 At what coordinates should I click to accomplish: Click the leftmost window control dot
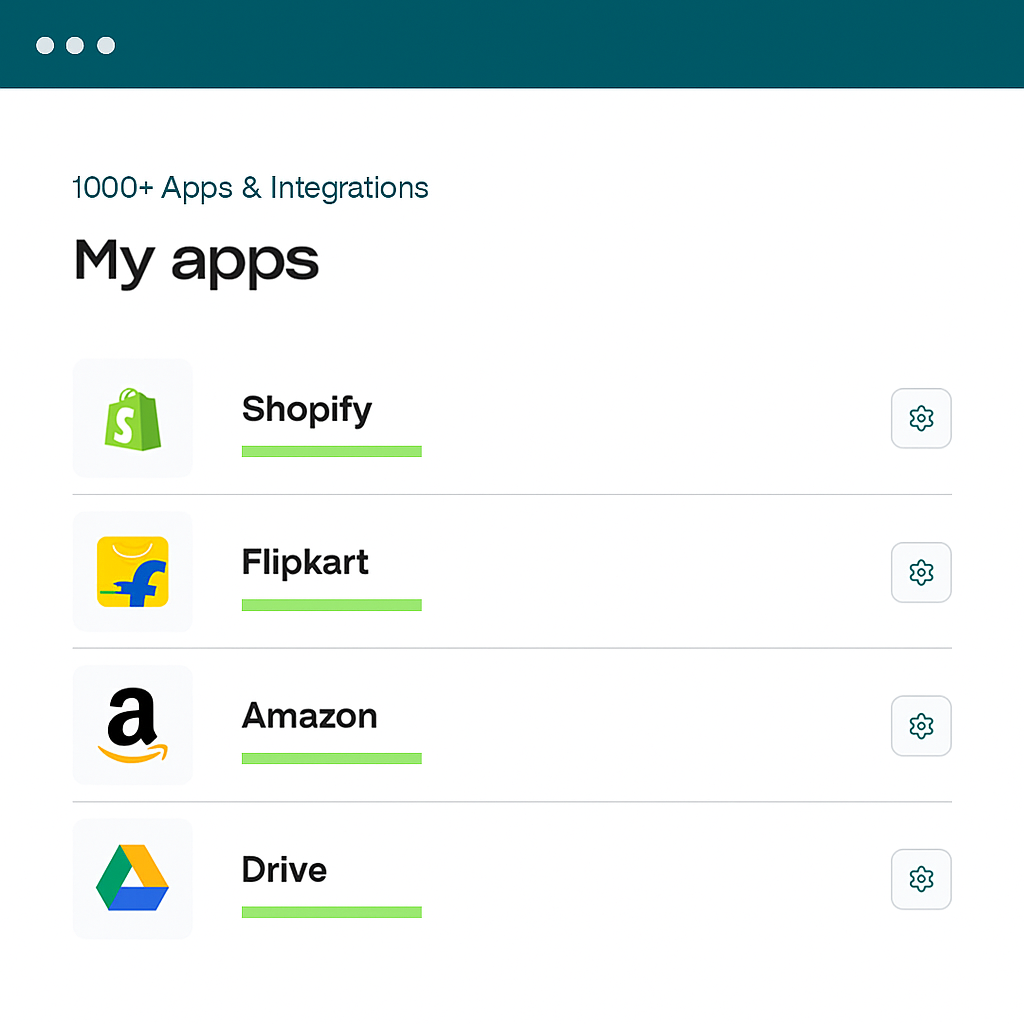tap(45, 46)
